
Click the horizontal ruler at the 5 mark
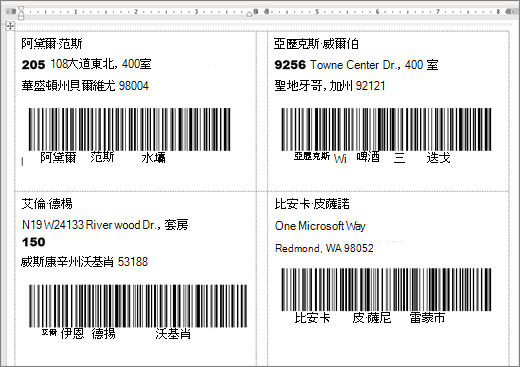(x=317, y=12)
